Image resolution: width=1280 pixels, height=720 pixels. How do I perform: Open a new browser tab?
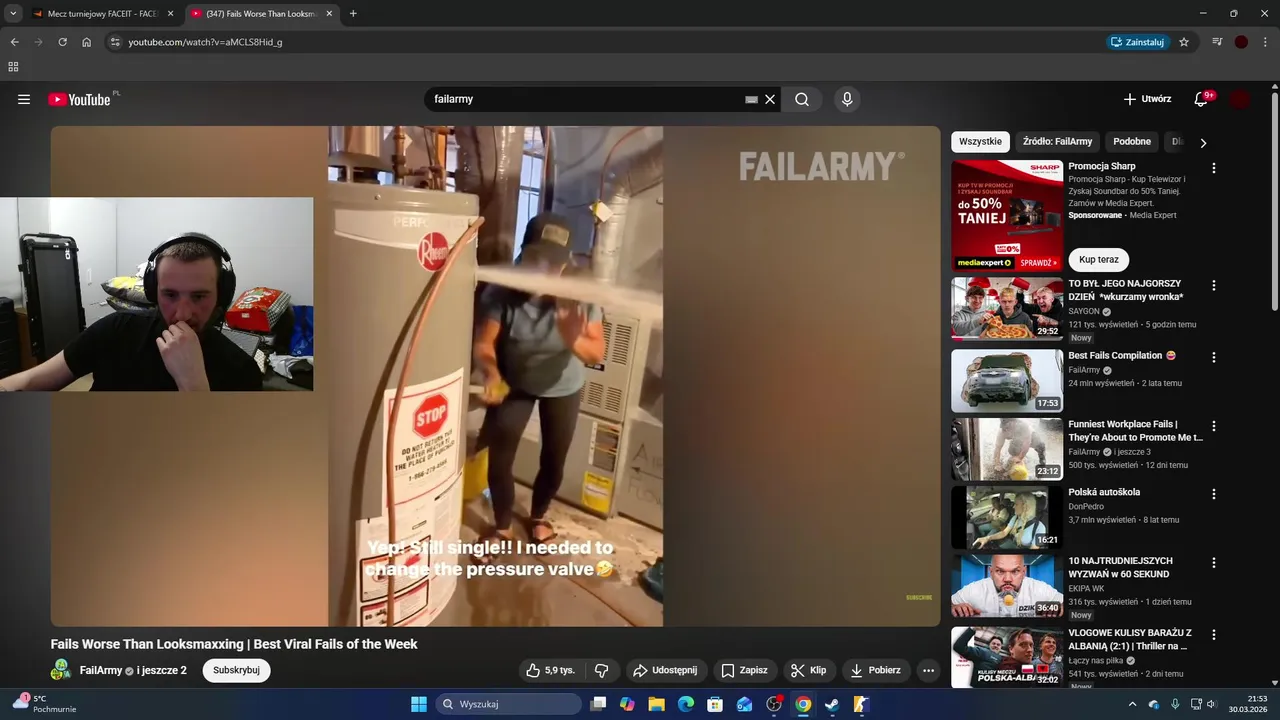tap(353, 14)
